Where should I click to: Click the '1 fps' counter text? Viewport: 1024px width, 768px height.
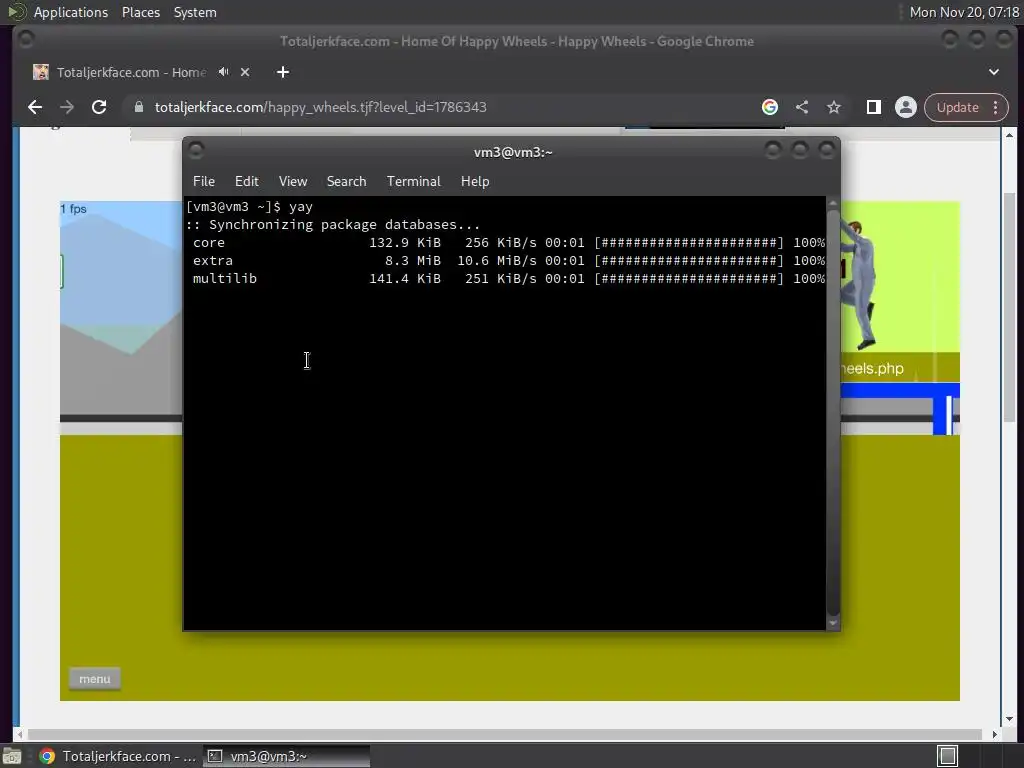point(73,209)
